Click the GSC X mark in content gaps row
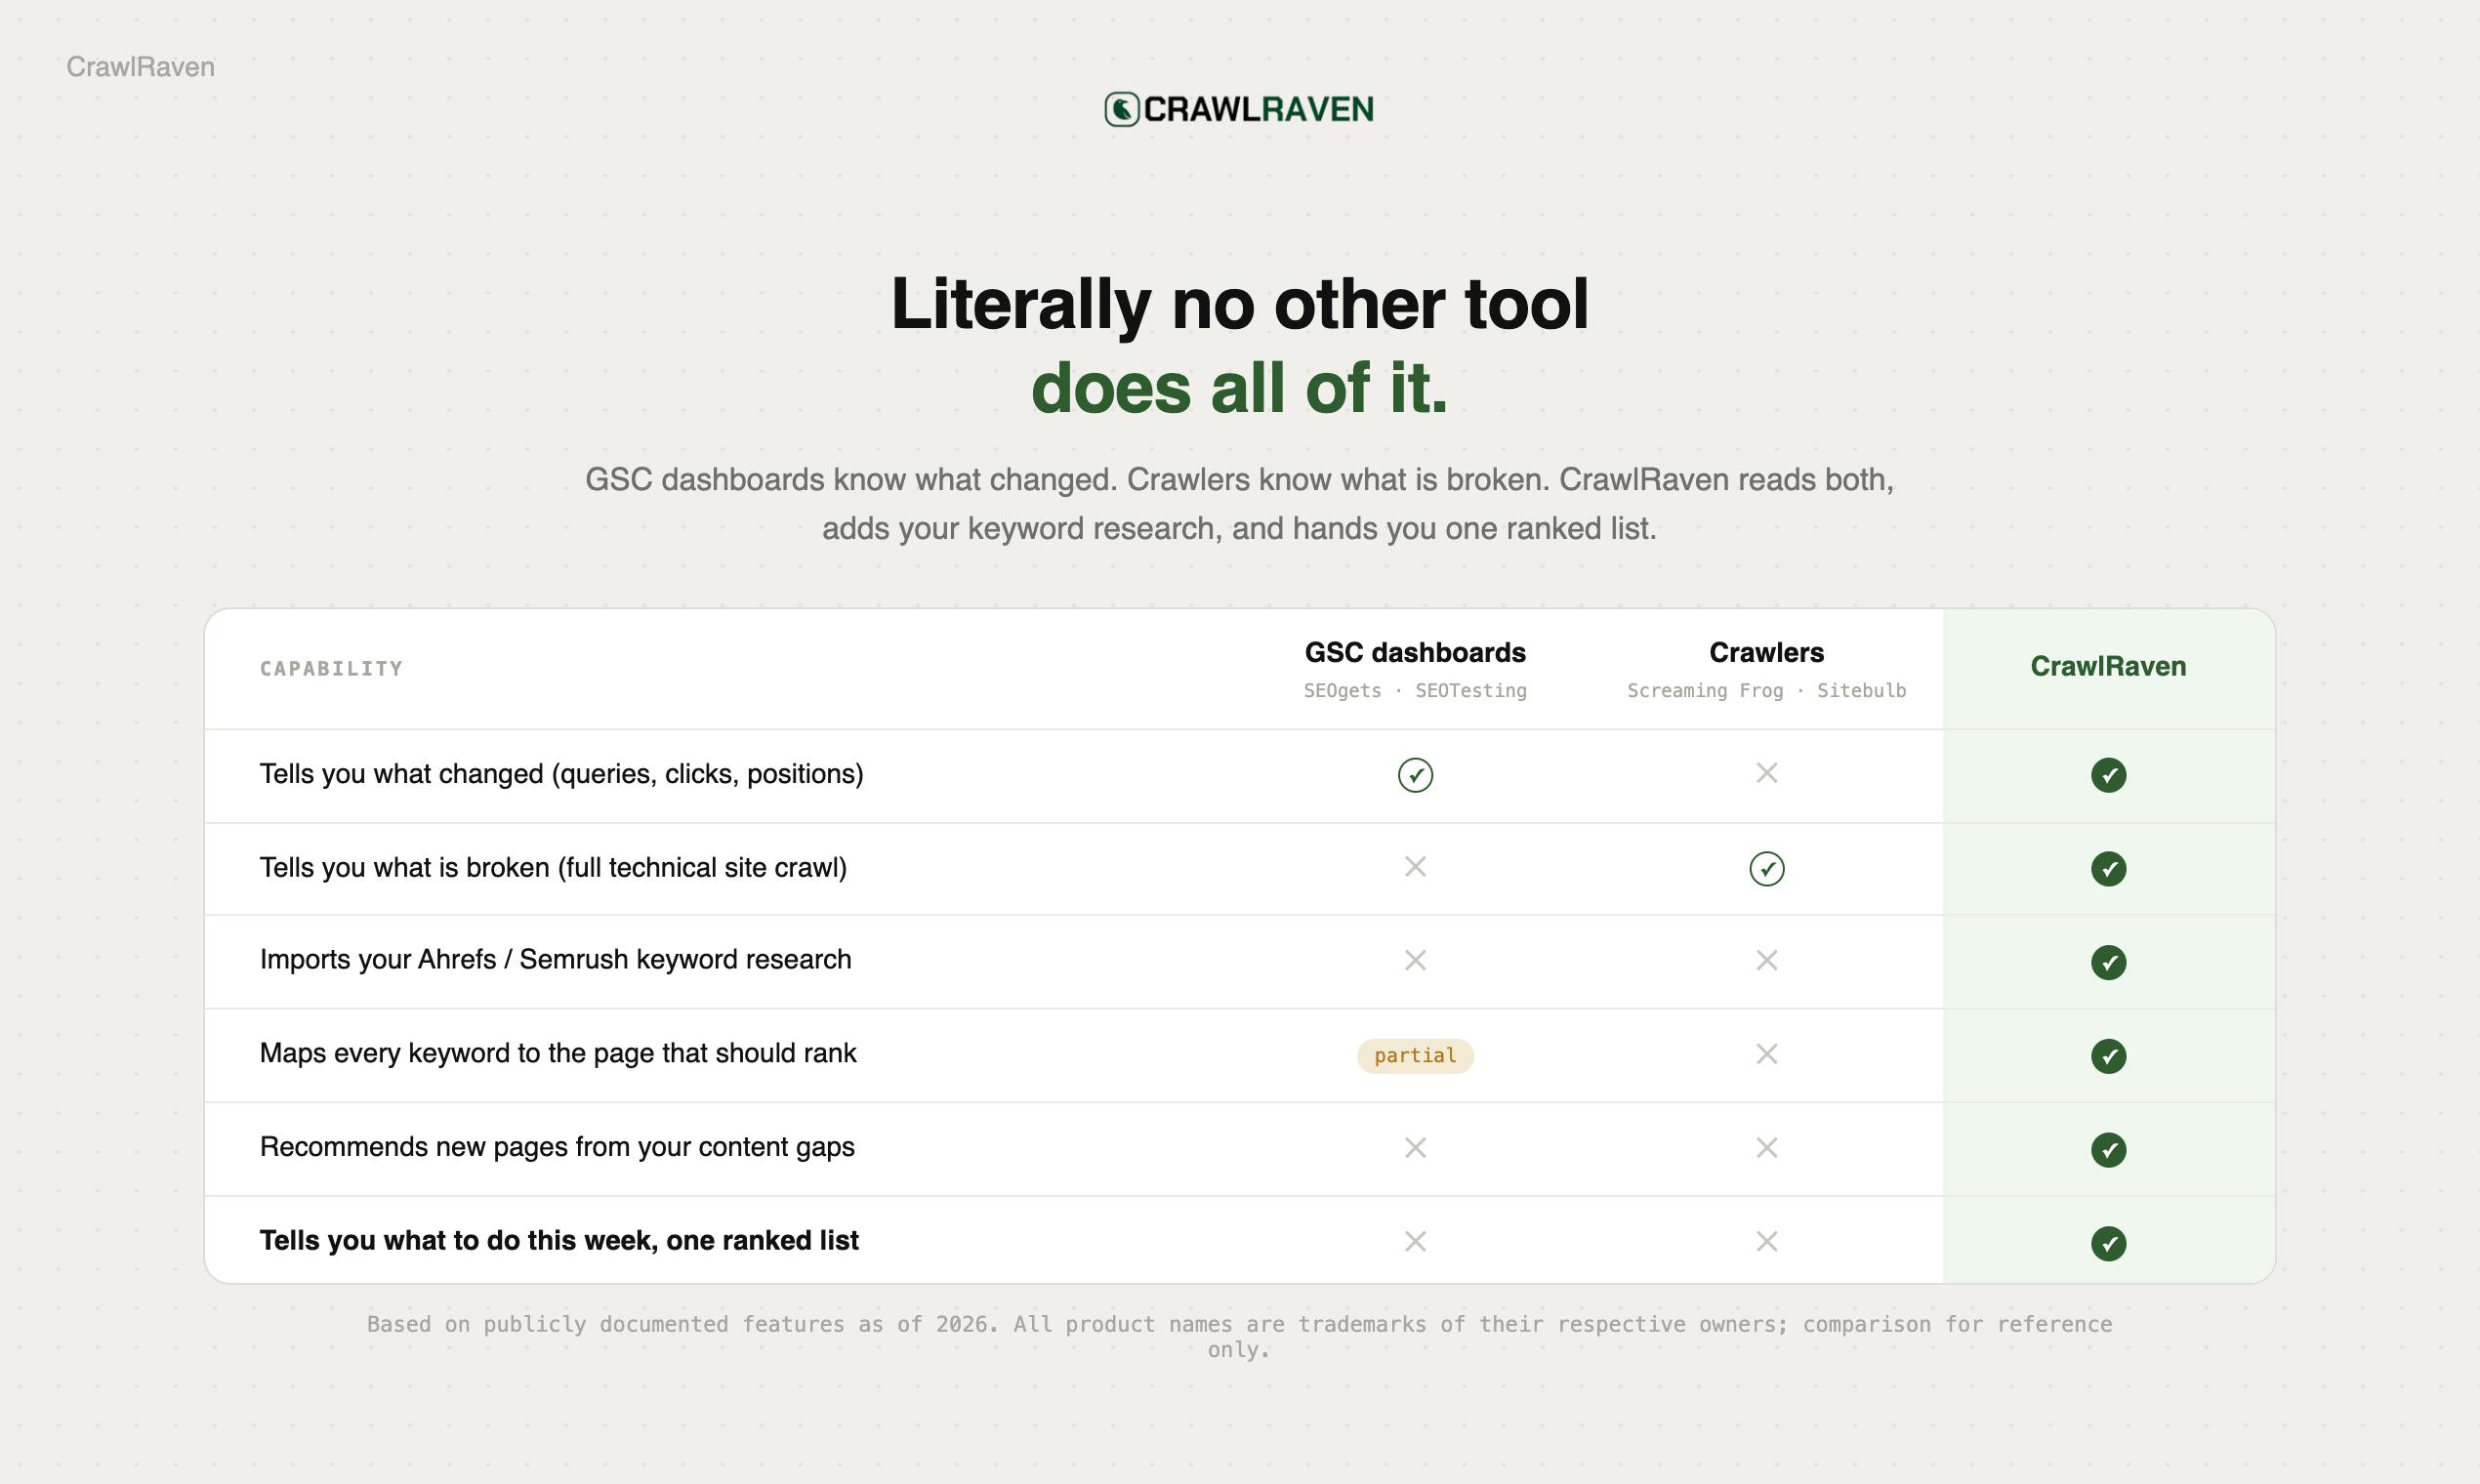The height and width of the screenshot is (1484, 2480). click(1415, 1148)
